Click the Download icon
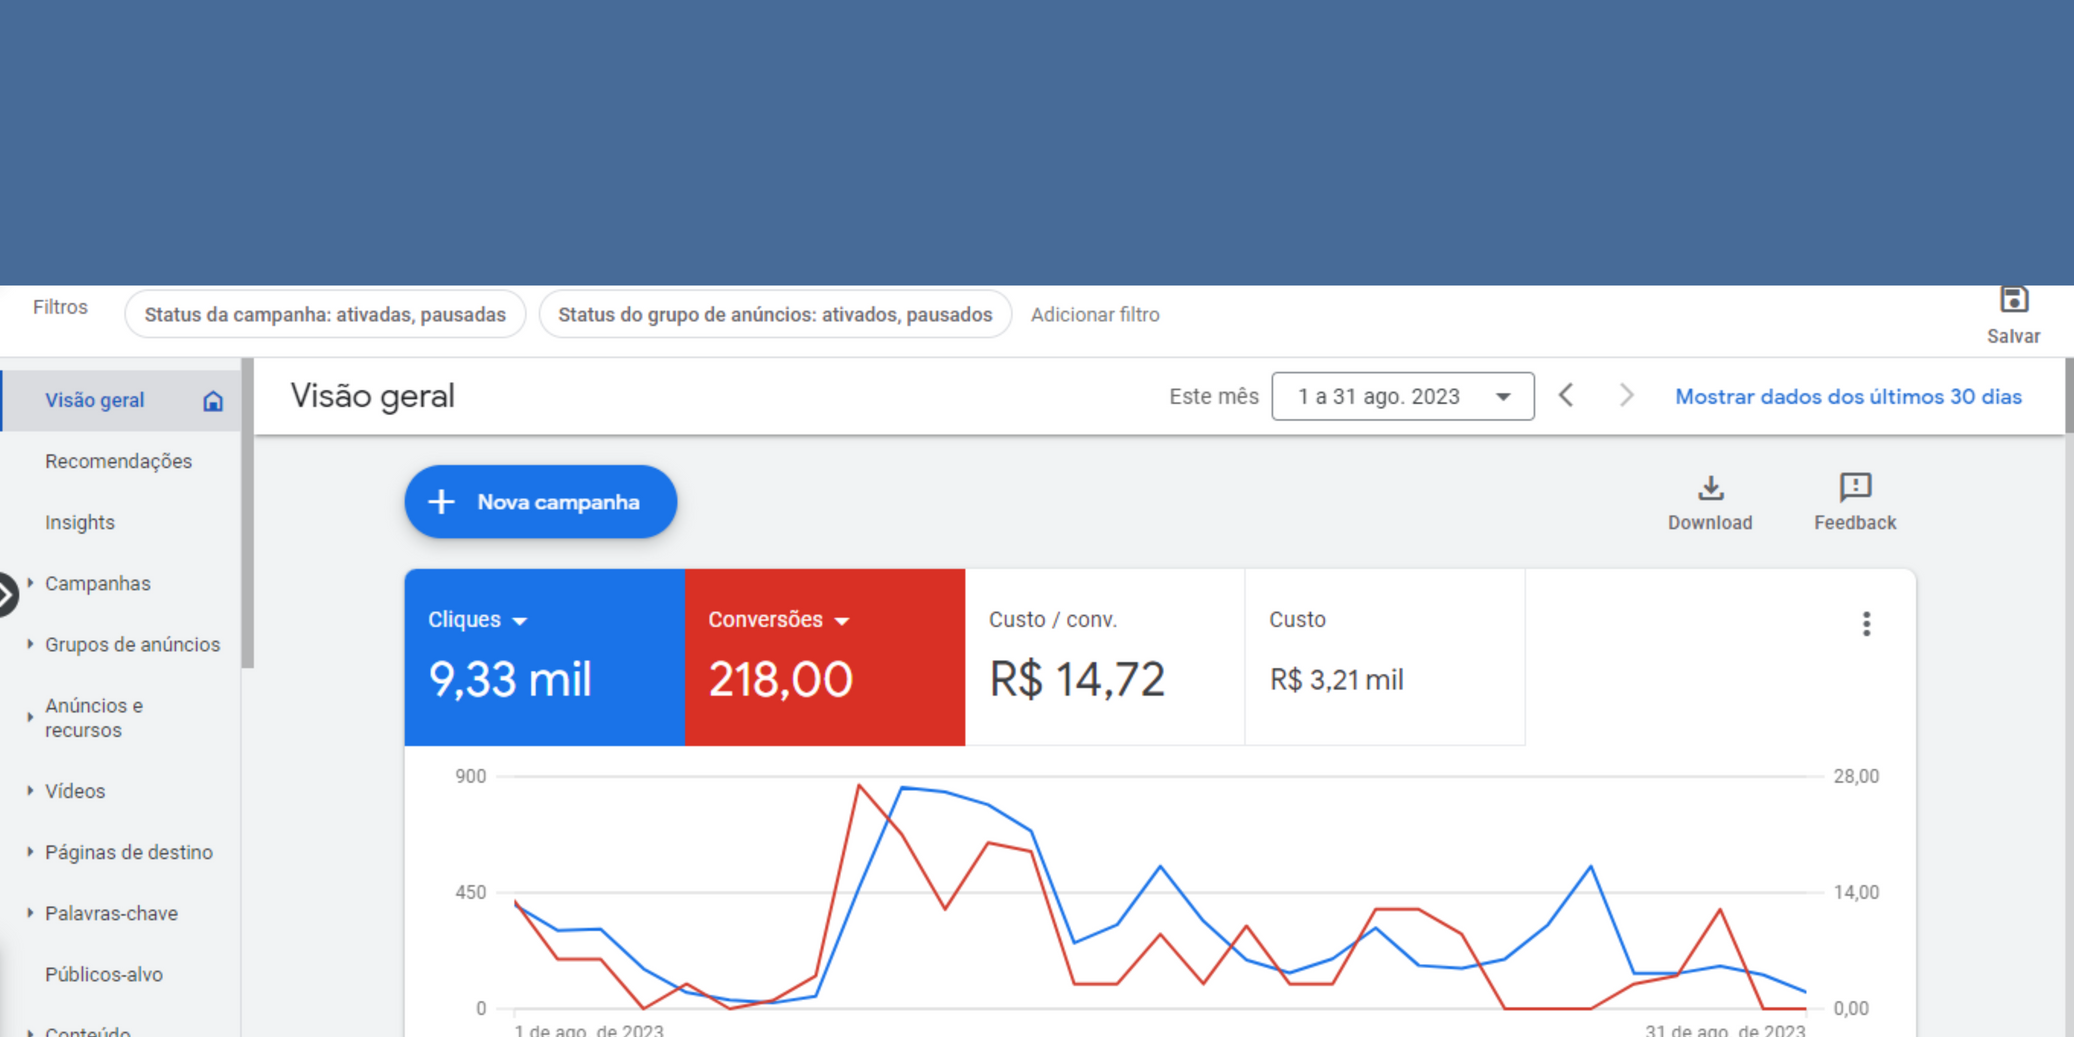Image resolution: width=2074 pixels, height=1037 pixels. (x=1710, y=488)
